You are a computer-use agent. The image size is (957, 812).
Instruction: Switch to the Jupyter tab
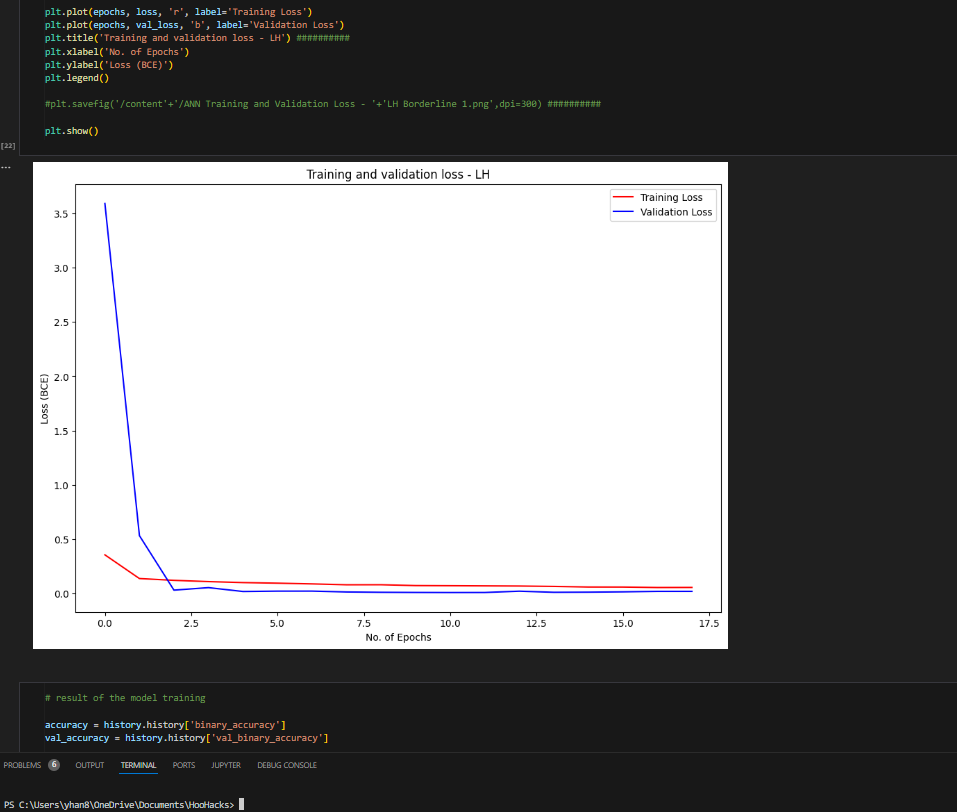(226, 765)
